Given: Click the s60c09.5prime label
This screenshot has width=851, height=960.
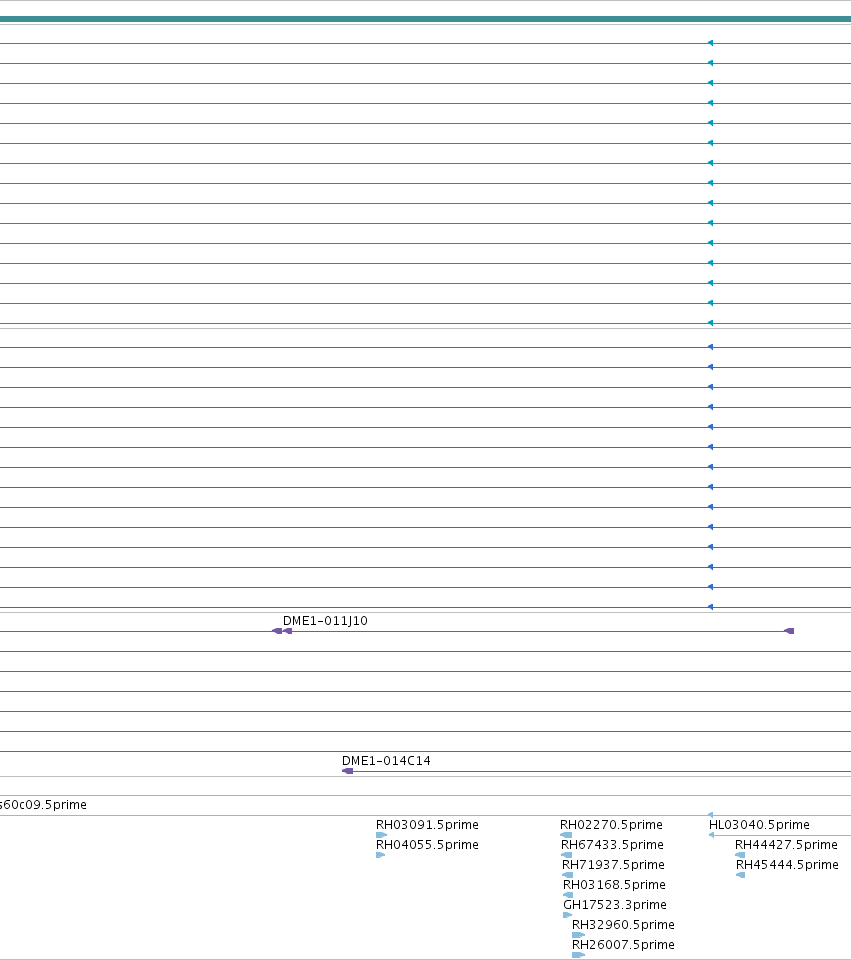Looking at the screenshot, I should pyautogui.click(x=43, y=804).
